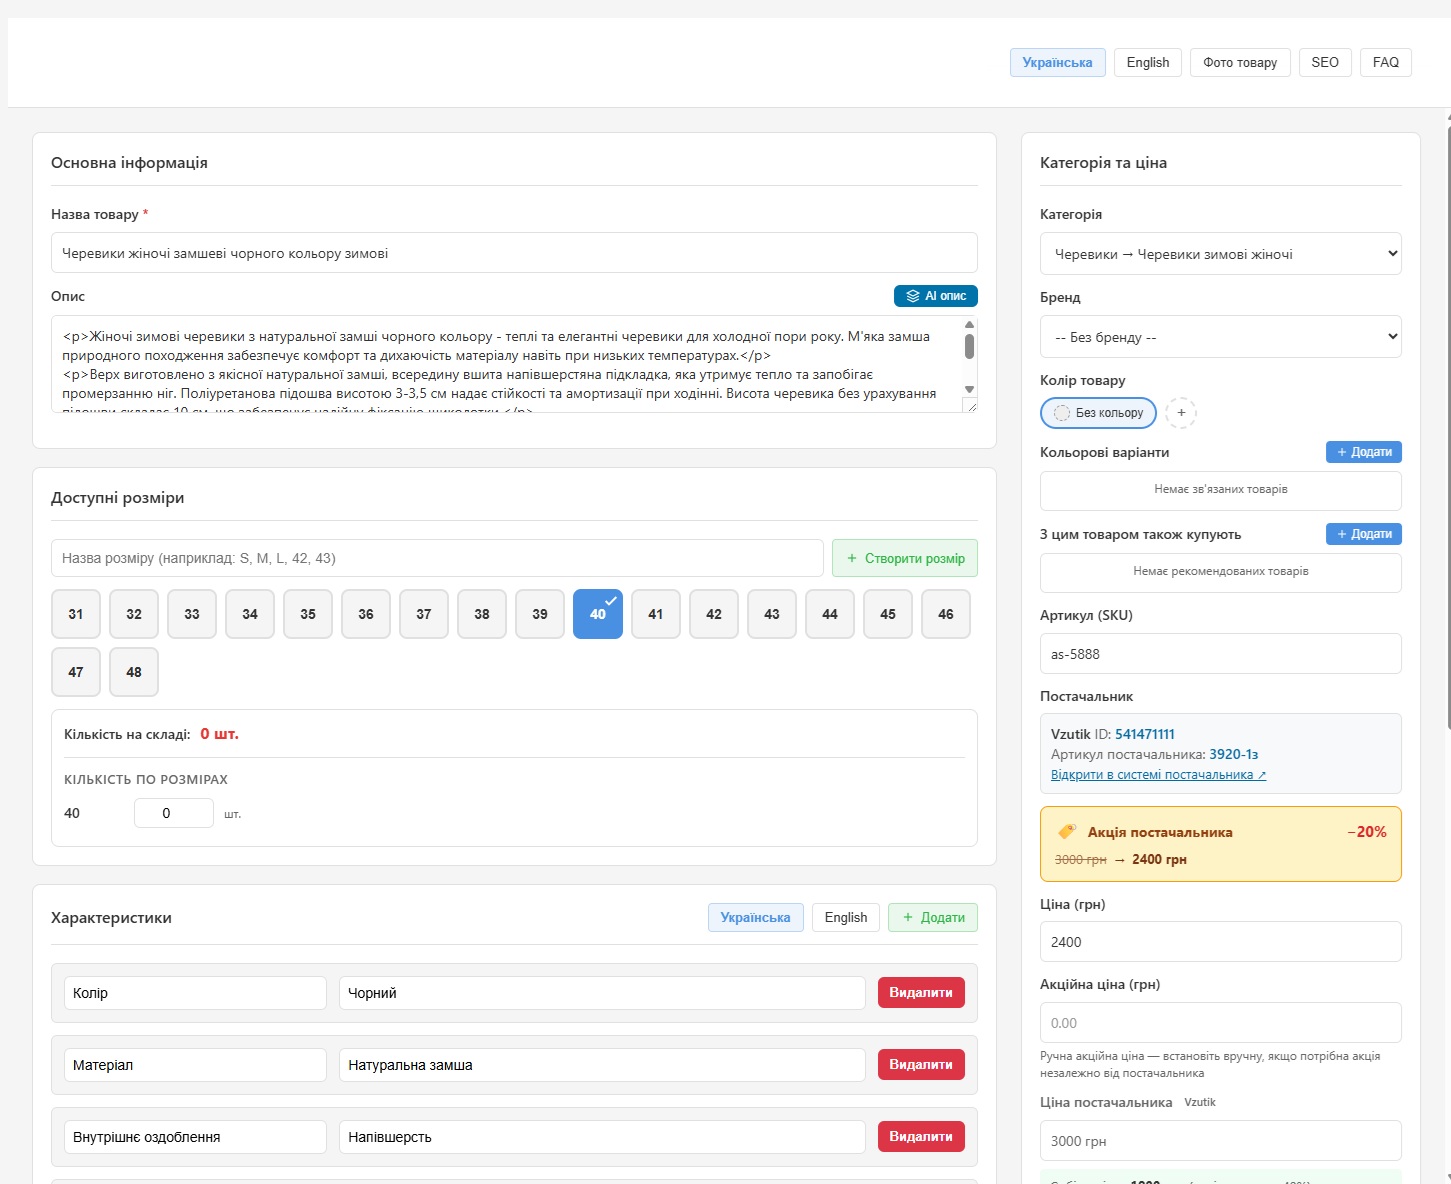
Task: Click the tag icon in Акція постачальника banner
Action: coord(1067,831)
